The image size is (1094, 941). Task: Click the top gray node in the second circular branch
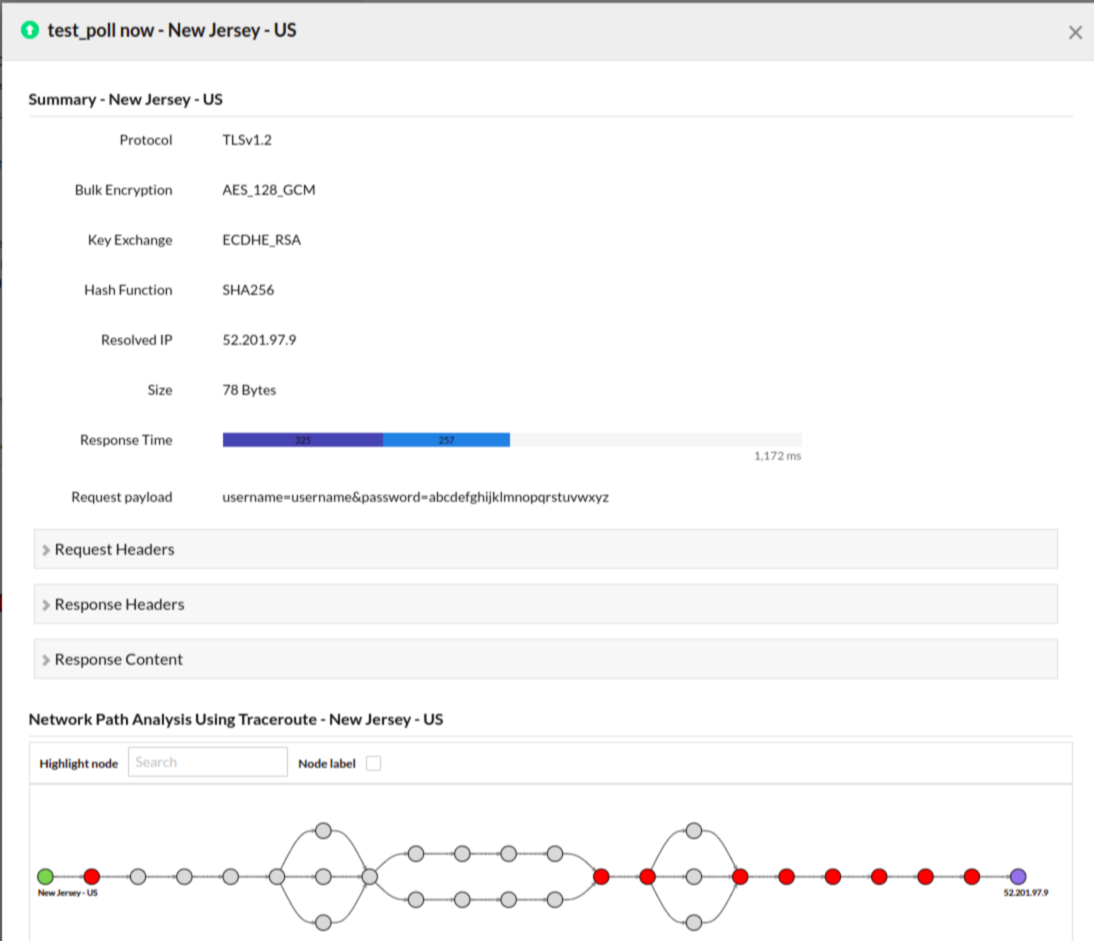click(693, 829)
